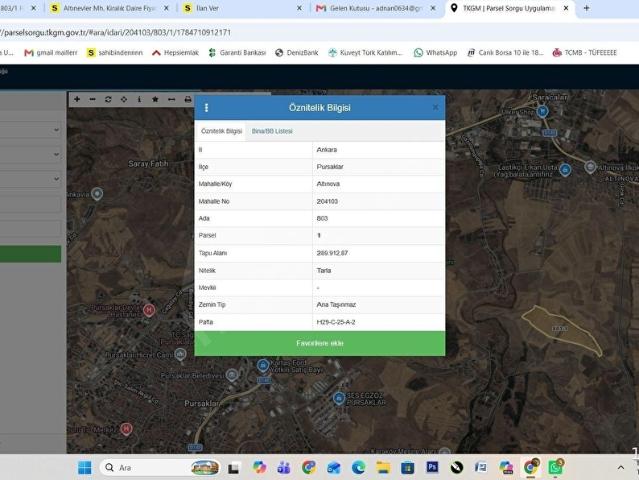Viewport: 639px width, 480px height.
Task: Click the upper sidebar text input field
Action: (x=31, y=204)
